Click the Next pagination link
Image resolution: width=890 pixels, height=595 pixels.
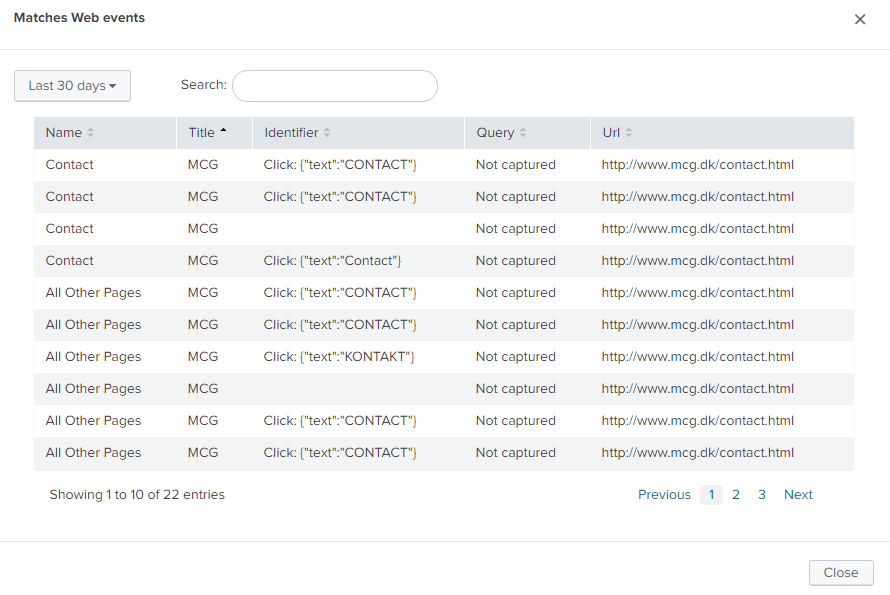pyautogui.click(x=798, y=494)
